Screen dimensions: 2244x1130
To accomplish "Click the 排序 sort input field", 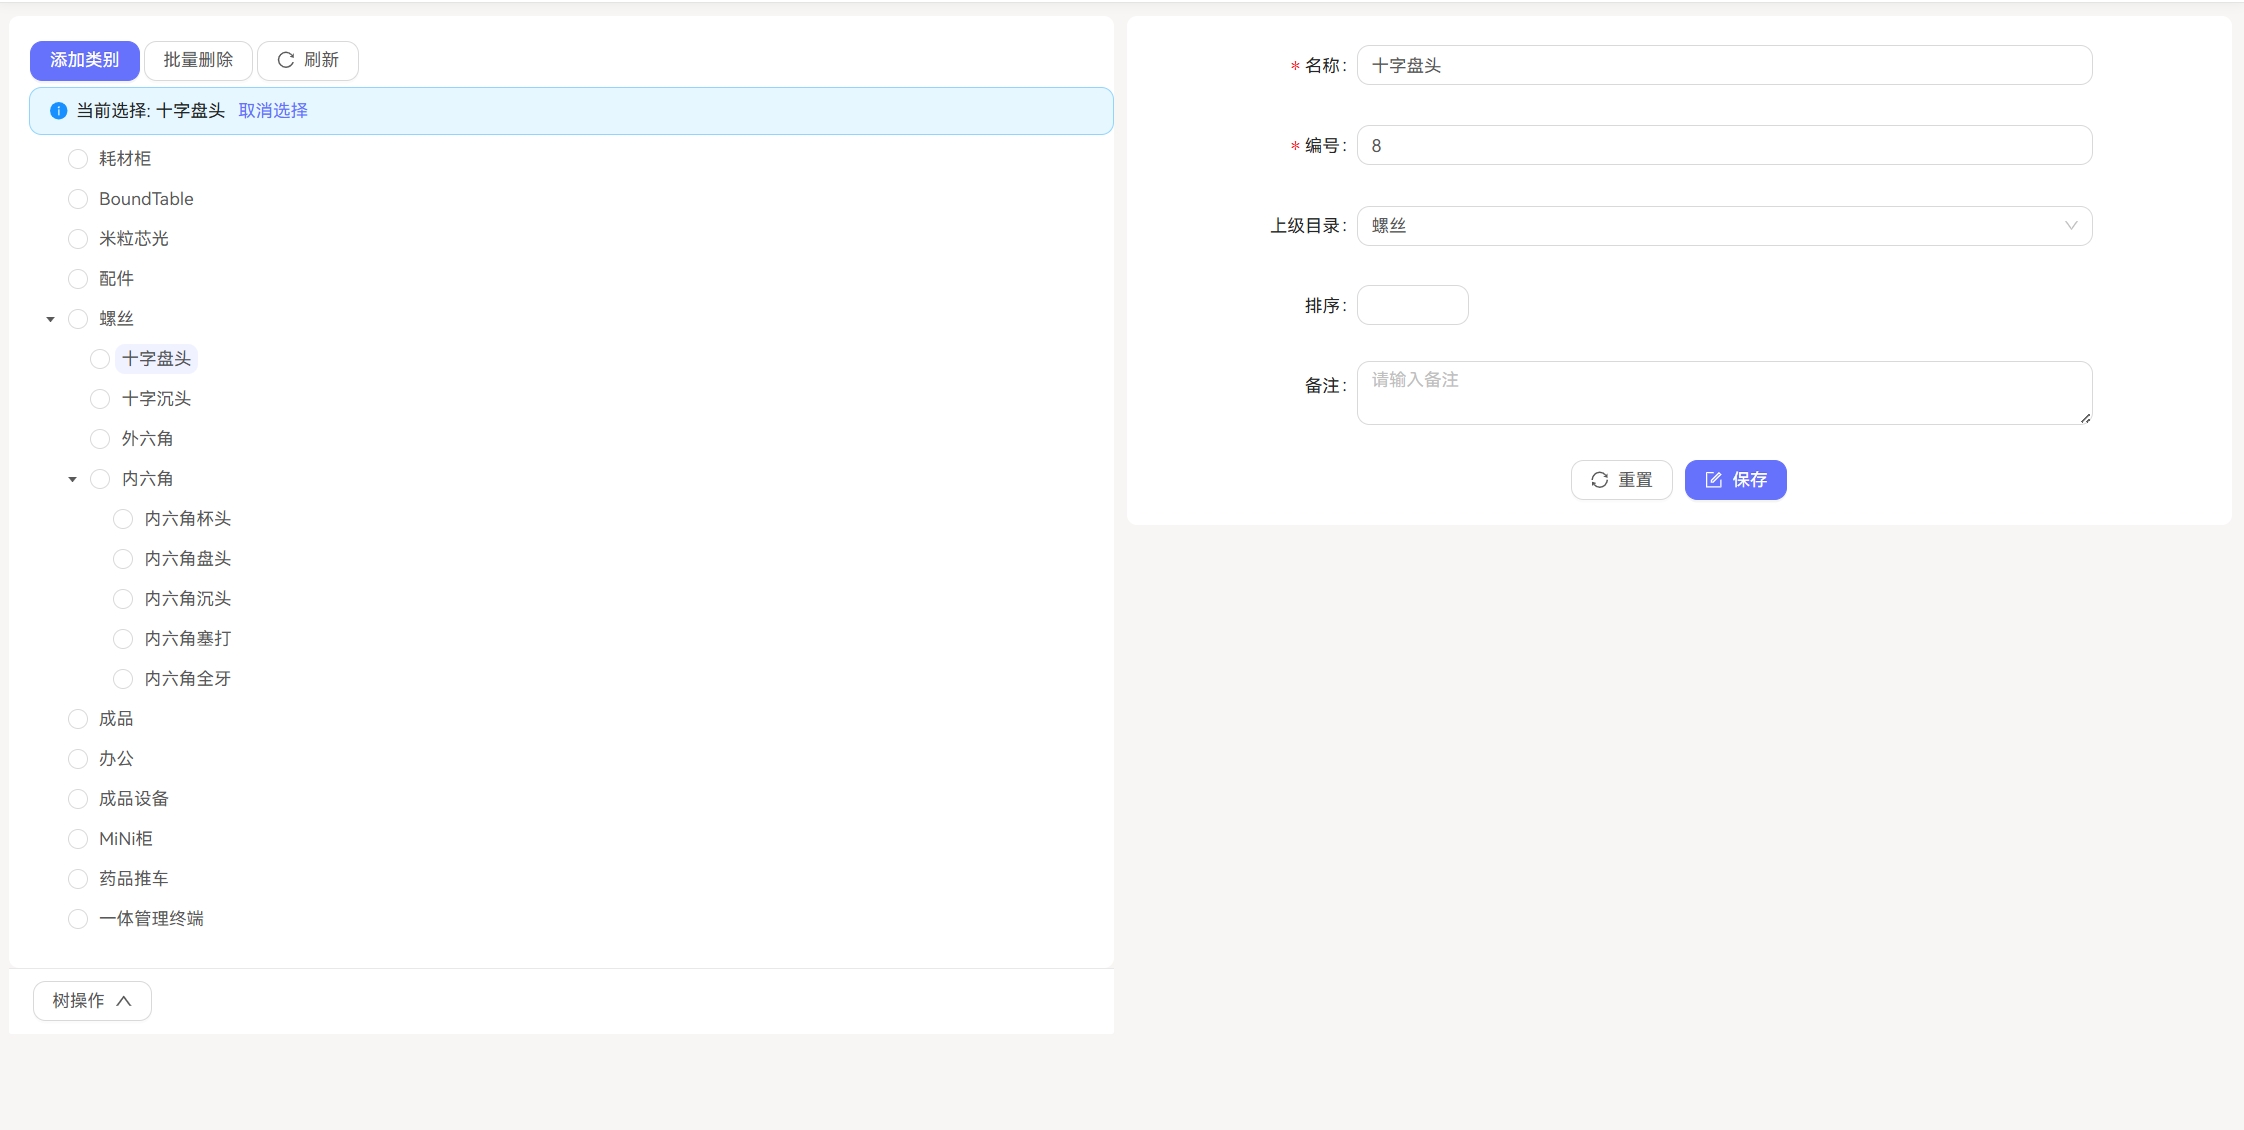I will (1412, 304).
